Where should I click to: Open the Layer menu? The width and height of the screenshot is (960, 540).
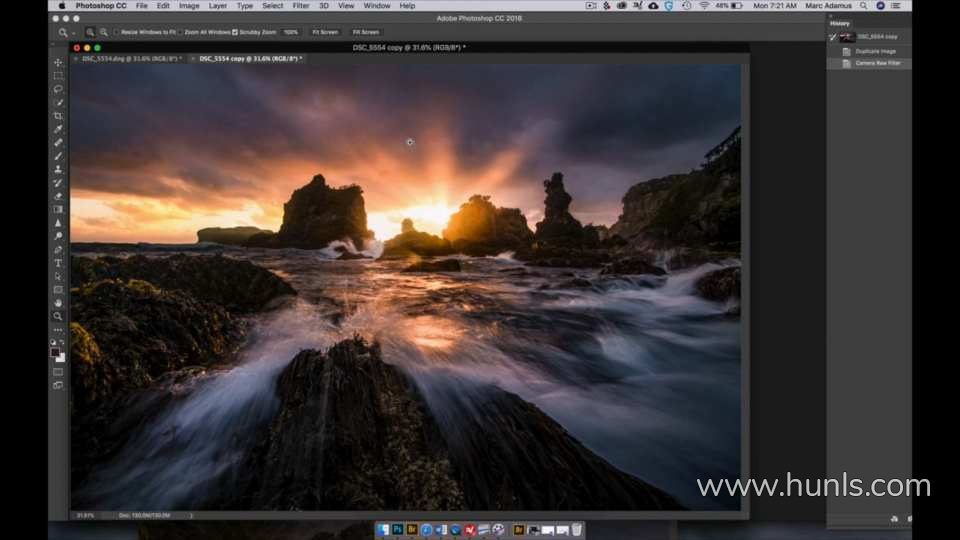217,6
